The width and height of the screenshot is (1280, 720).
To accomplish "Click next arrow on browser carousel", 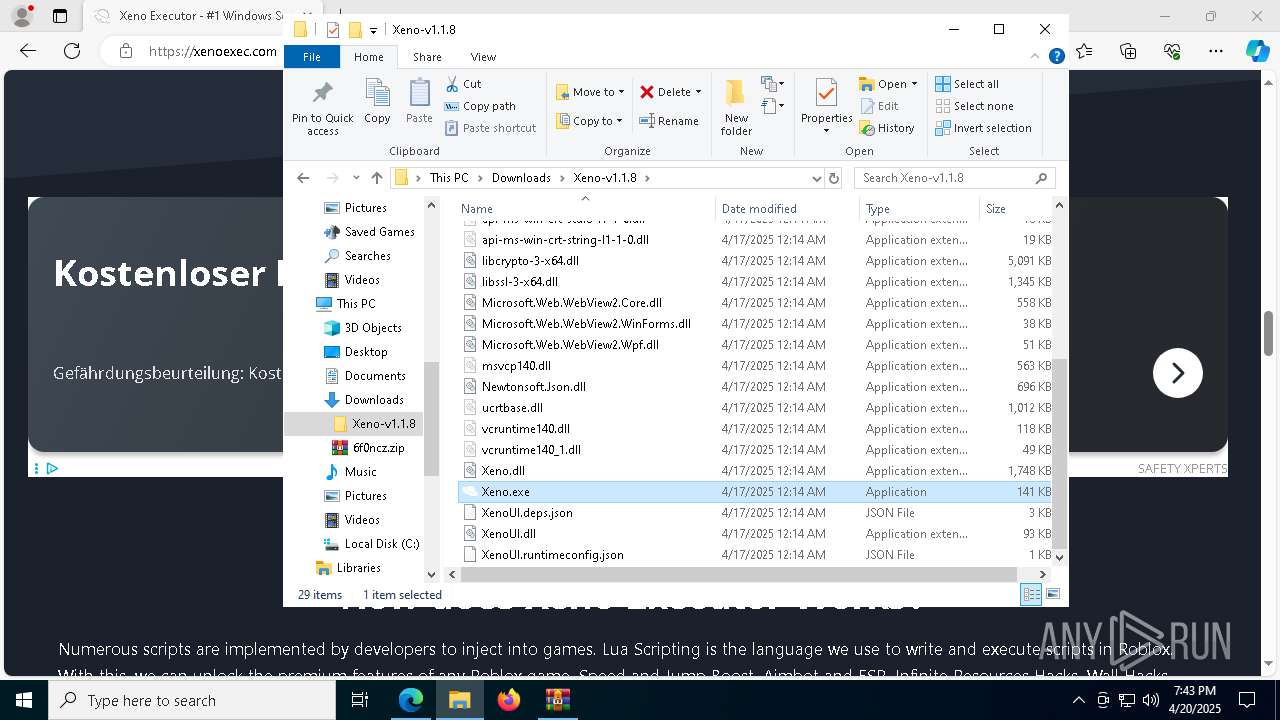I will pyautogui.click(x=1177, y=373).
